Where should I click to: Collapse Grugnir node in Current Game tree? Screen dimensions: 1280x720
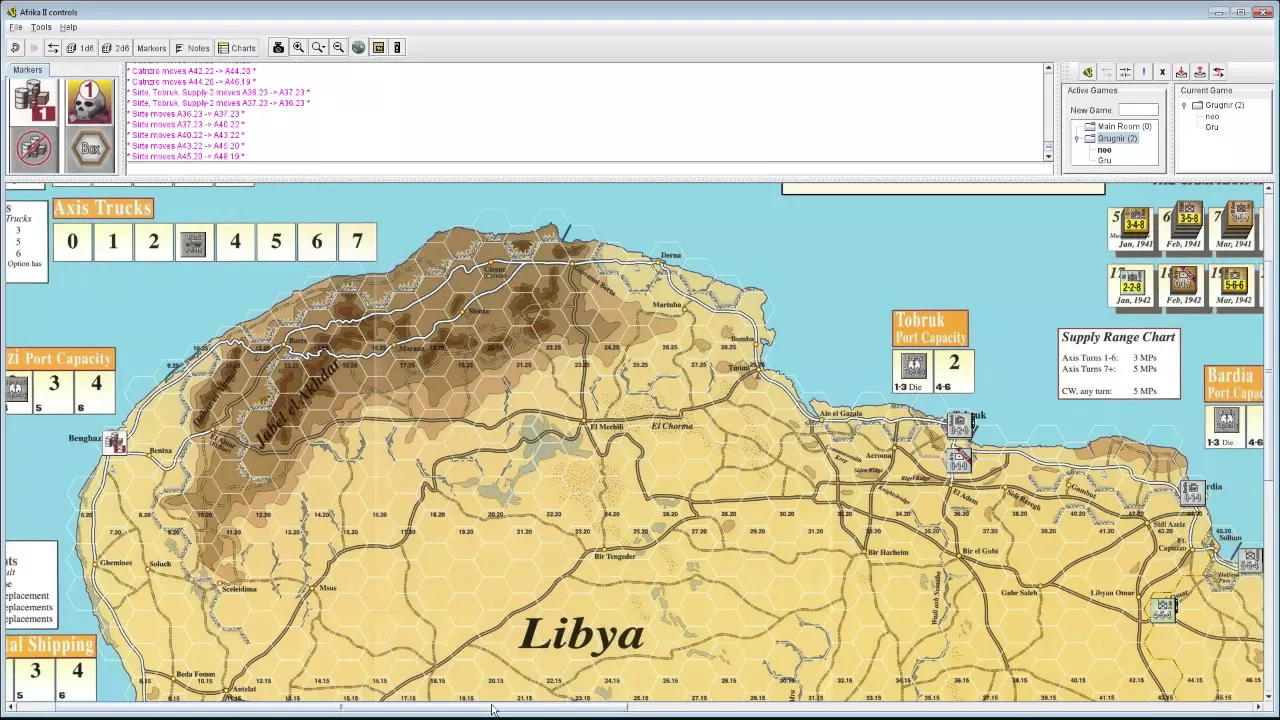coord(1184,105)
